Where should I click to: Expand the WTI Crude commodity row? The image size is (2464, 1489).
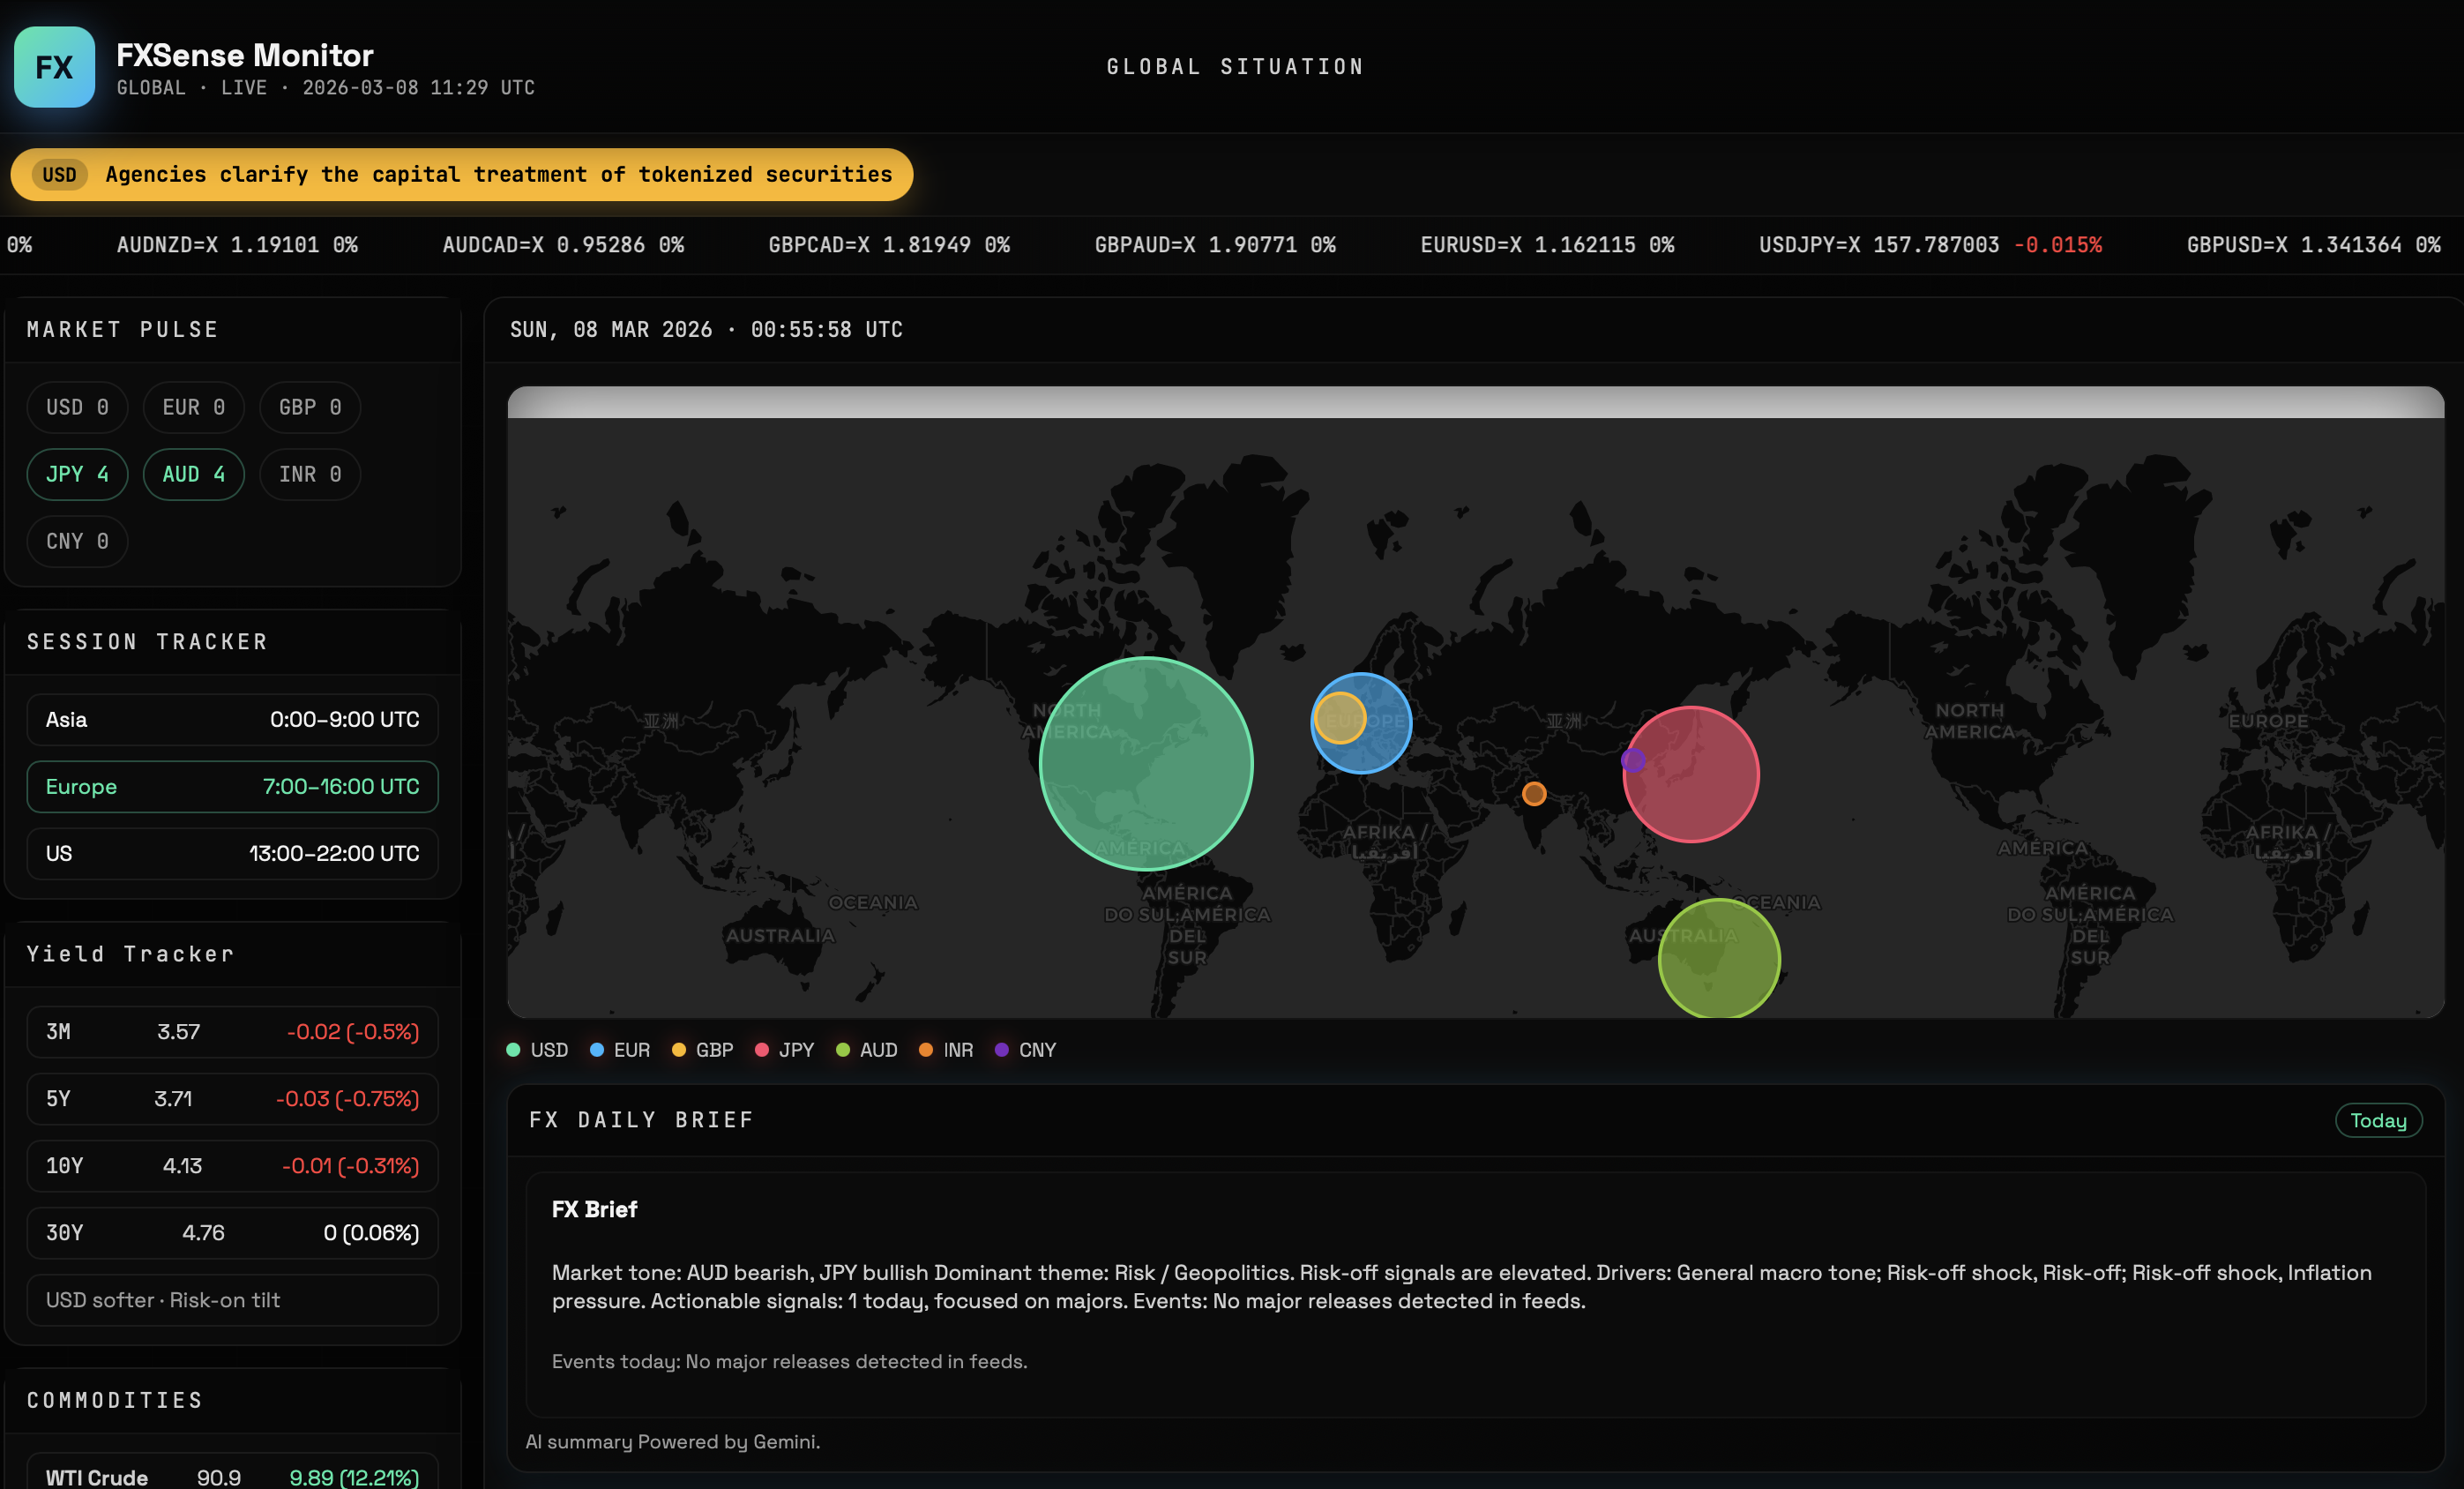(232, 1475)
